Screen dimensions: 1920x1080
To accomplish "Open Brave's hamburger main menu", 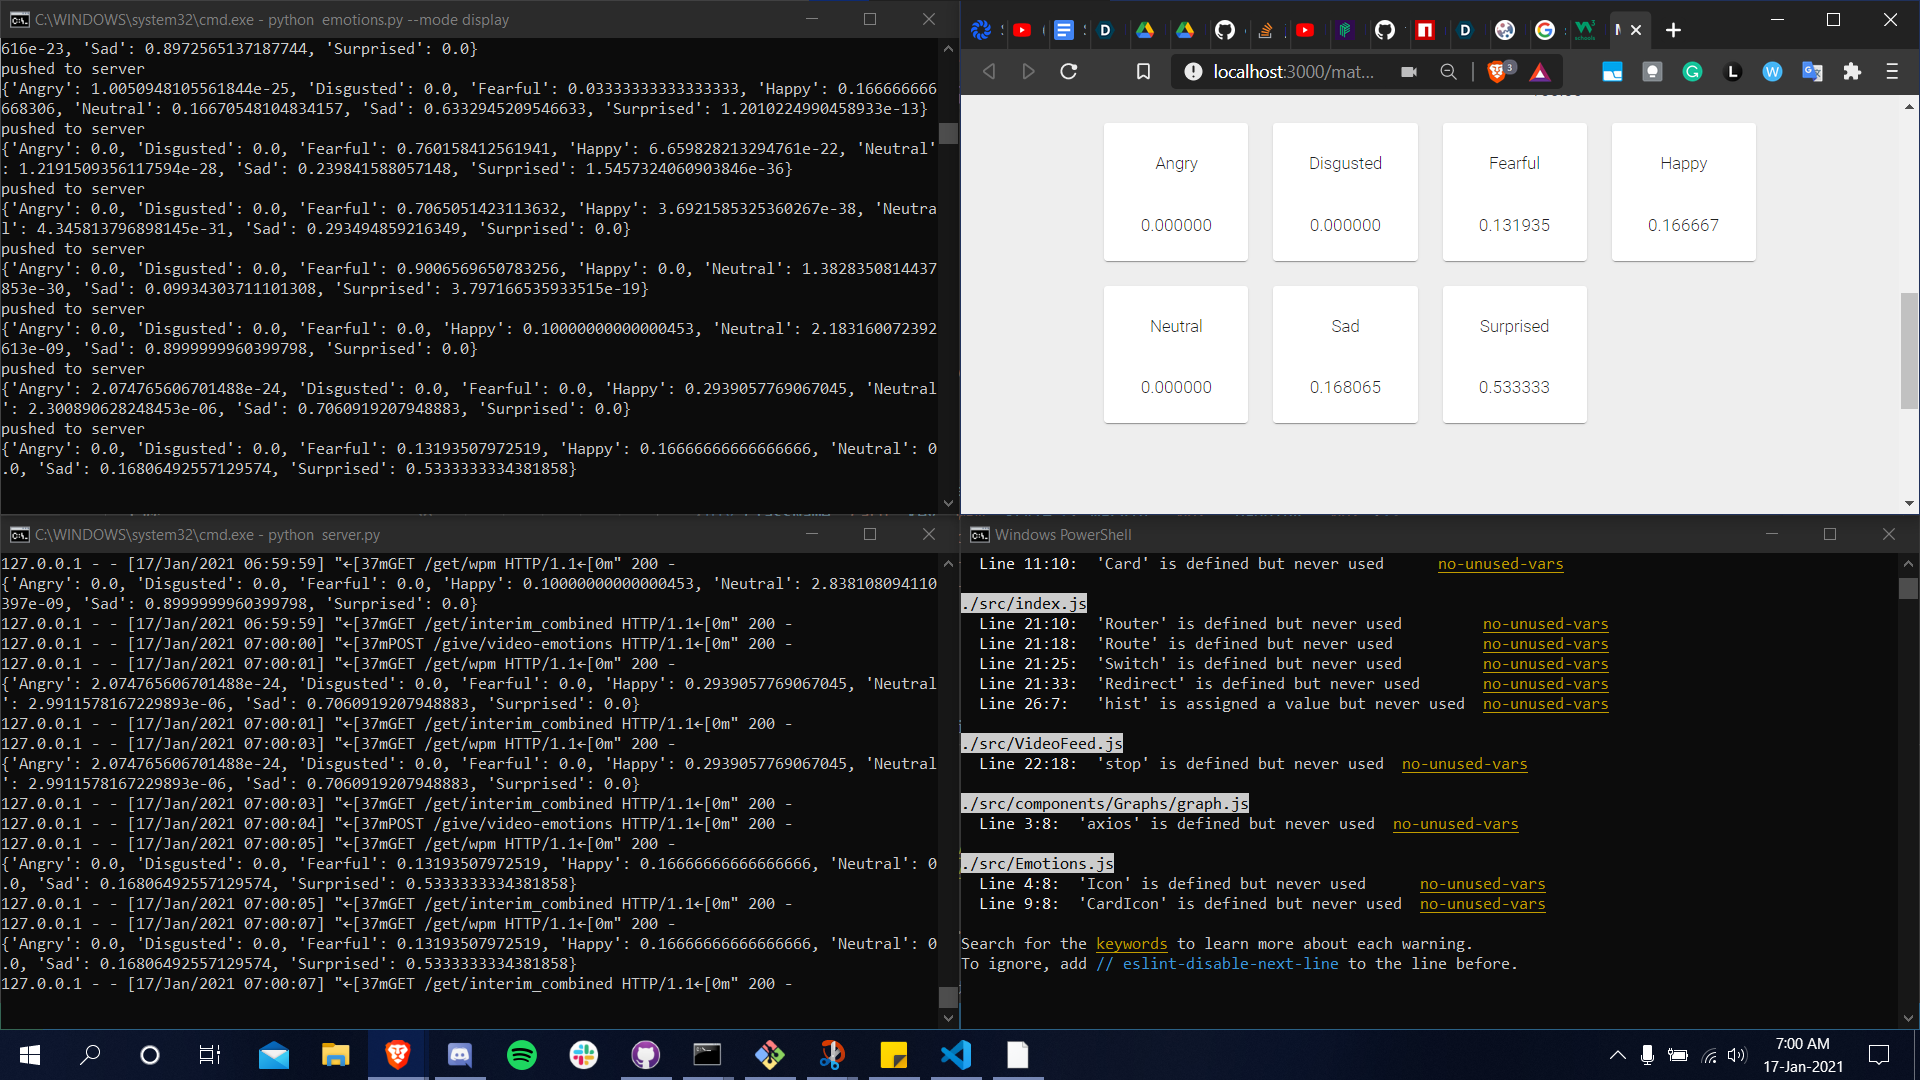I will tap(1892, 71).
